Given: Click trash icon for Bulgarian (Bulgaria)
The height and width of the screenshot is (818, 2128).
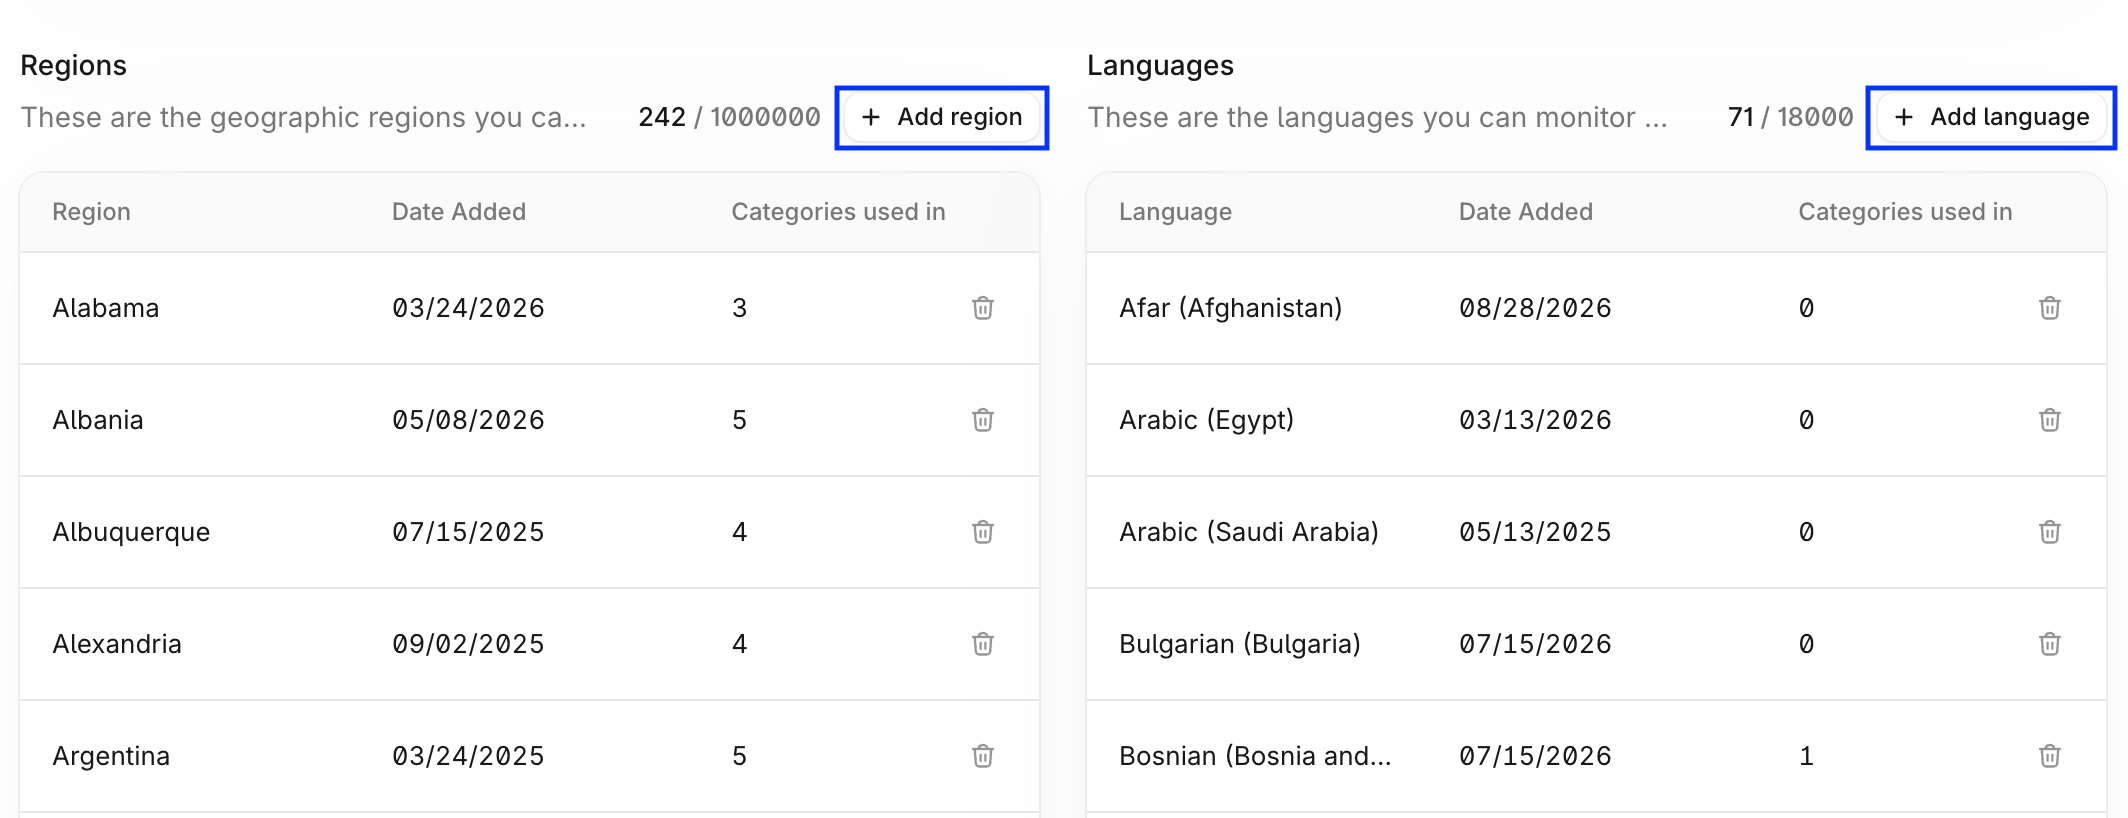Looking at the screenshot, I should [x=2050, y=644].
